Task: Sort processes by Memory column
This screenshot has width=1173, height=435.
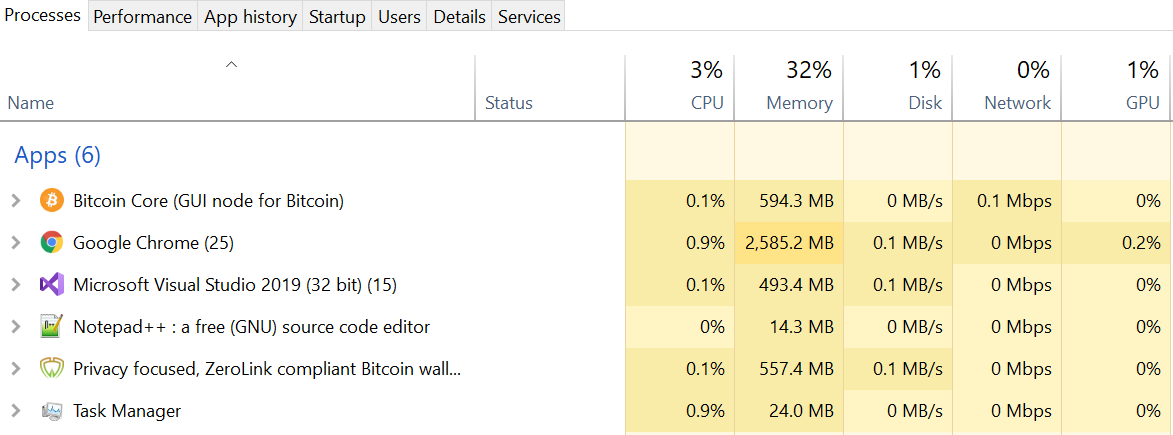Action: [x=788, y=88]
